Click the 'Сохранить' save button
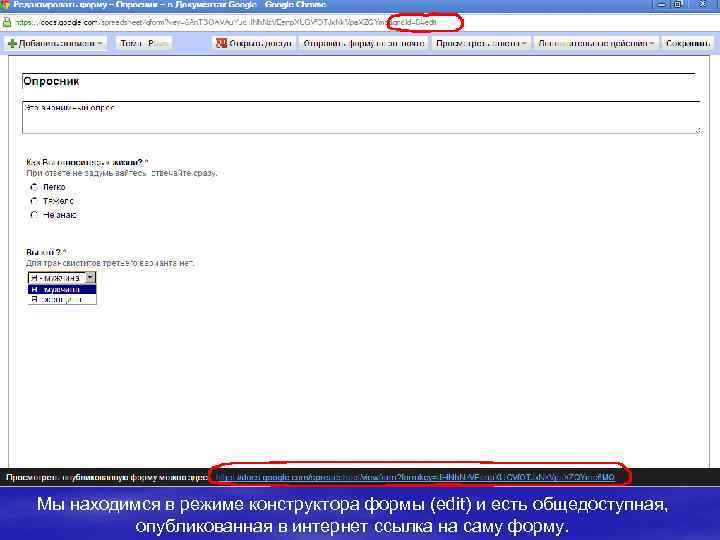Image resolution: width=720 pixels, height=540 pixels. click(687, 44)
